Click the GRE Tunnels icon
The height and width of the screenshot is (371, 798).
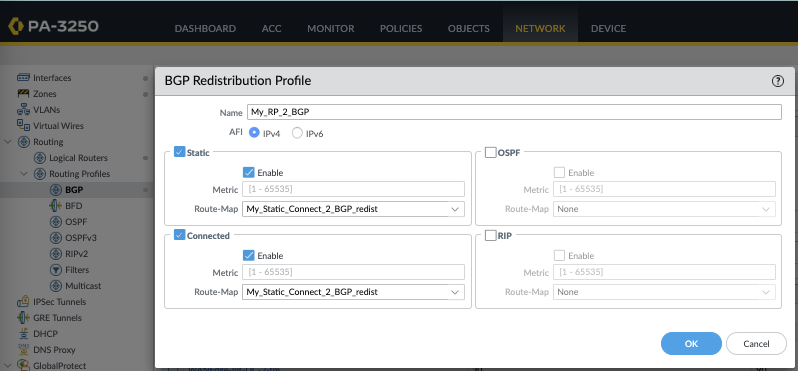(23, 318)
